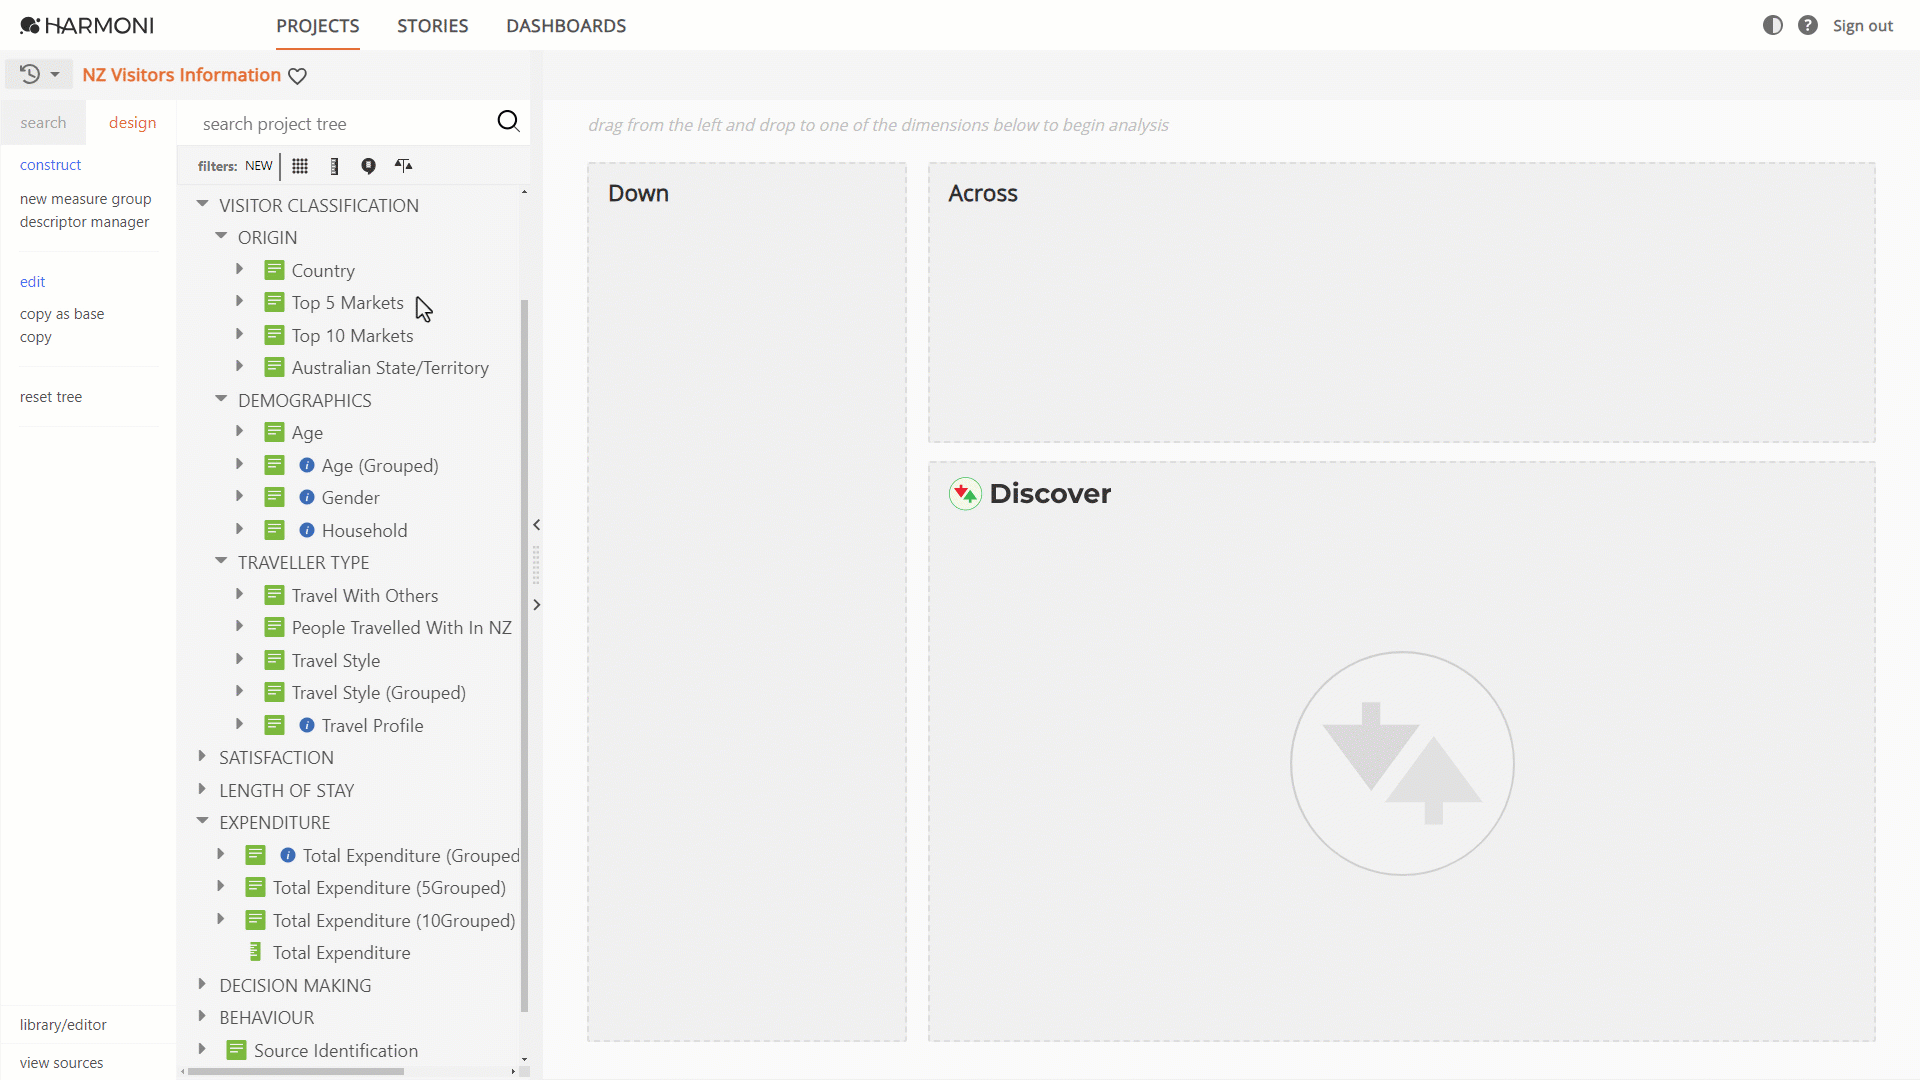Click the search magnifier icon

pyautogui.click(x=508, y=122)
